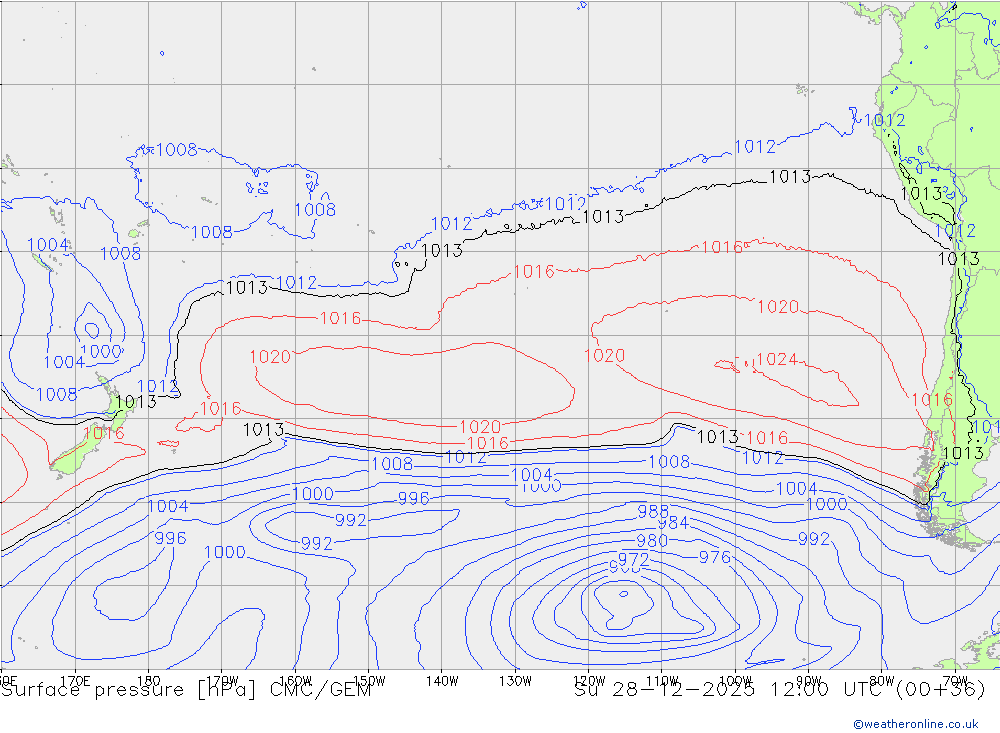Click the 980 isobar label

pos(652,541)
